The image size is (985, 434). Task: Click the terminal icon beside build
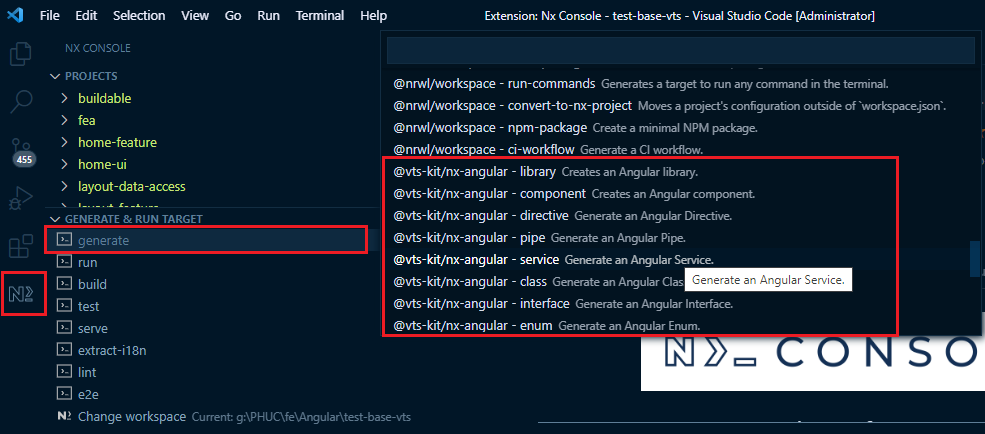click(64, 284)
